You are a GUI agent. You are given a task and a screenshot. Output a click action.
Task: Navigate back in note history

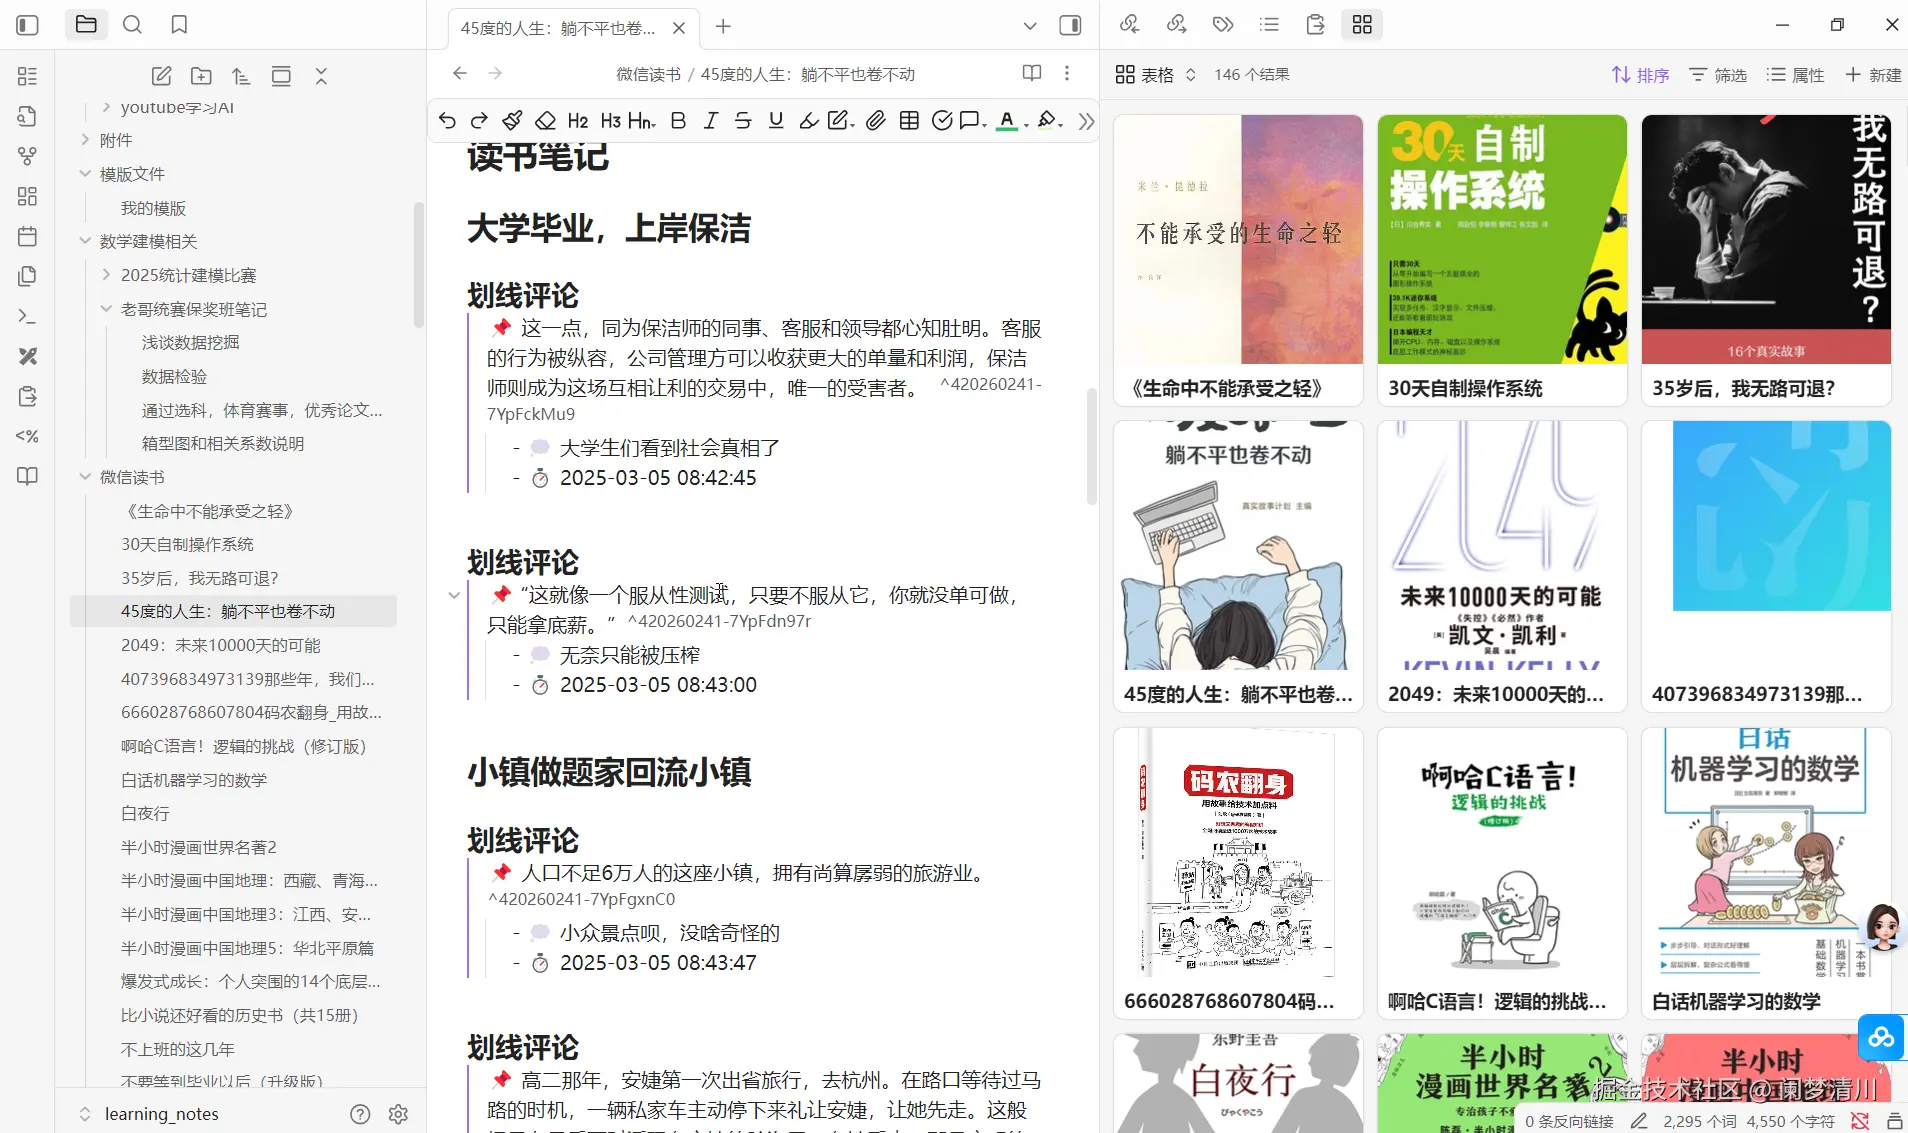[460, 73]
